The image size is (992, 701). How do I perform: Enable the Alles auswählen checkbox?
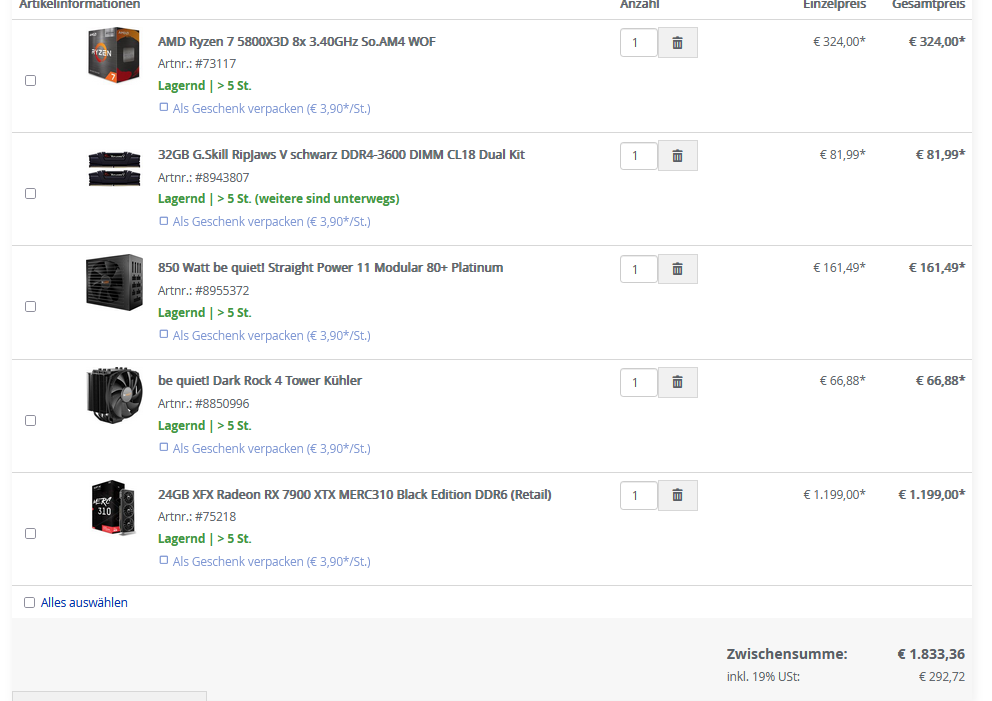(x=30, y=602)
